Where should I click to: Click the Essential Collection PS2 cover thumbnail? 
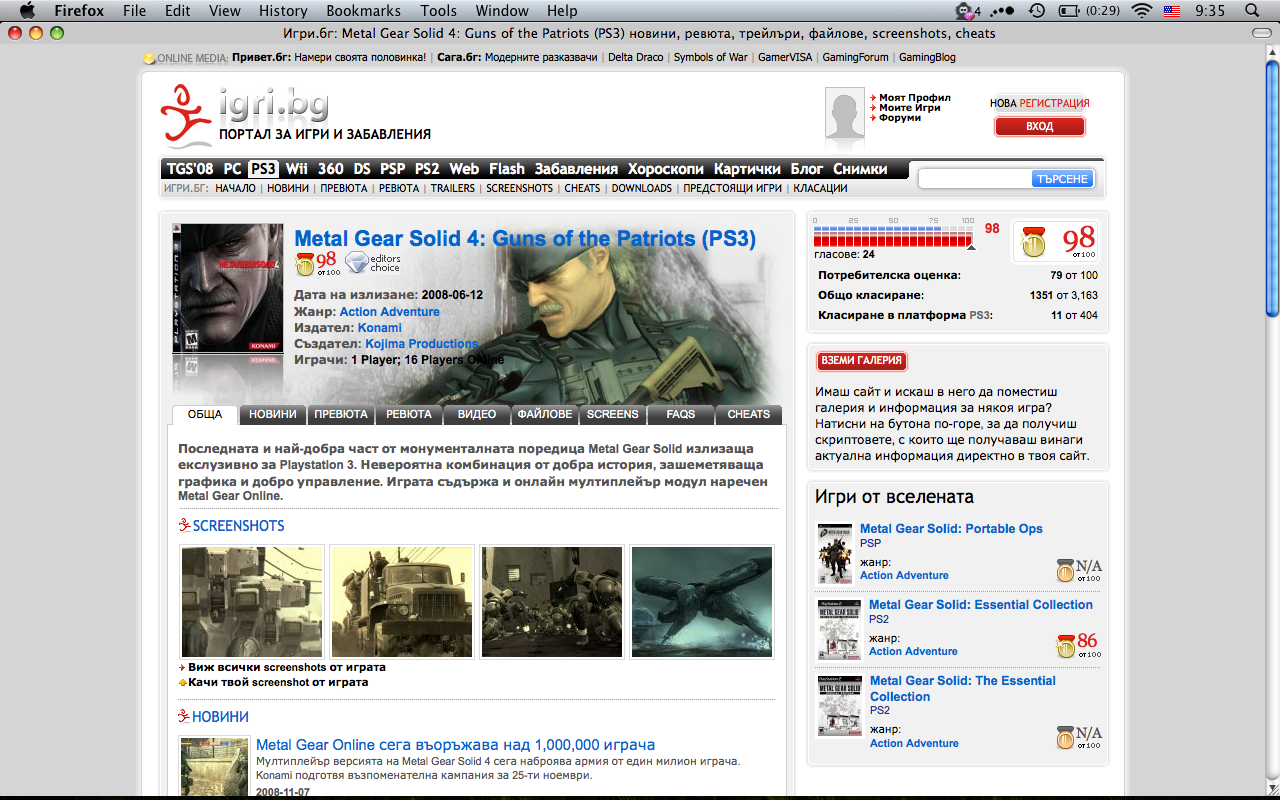tap(839, 630)
